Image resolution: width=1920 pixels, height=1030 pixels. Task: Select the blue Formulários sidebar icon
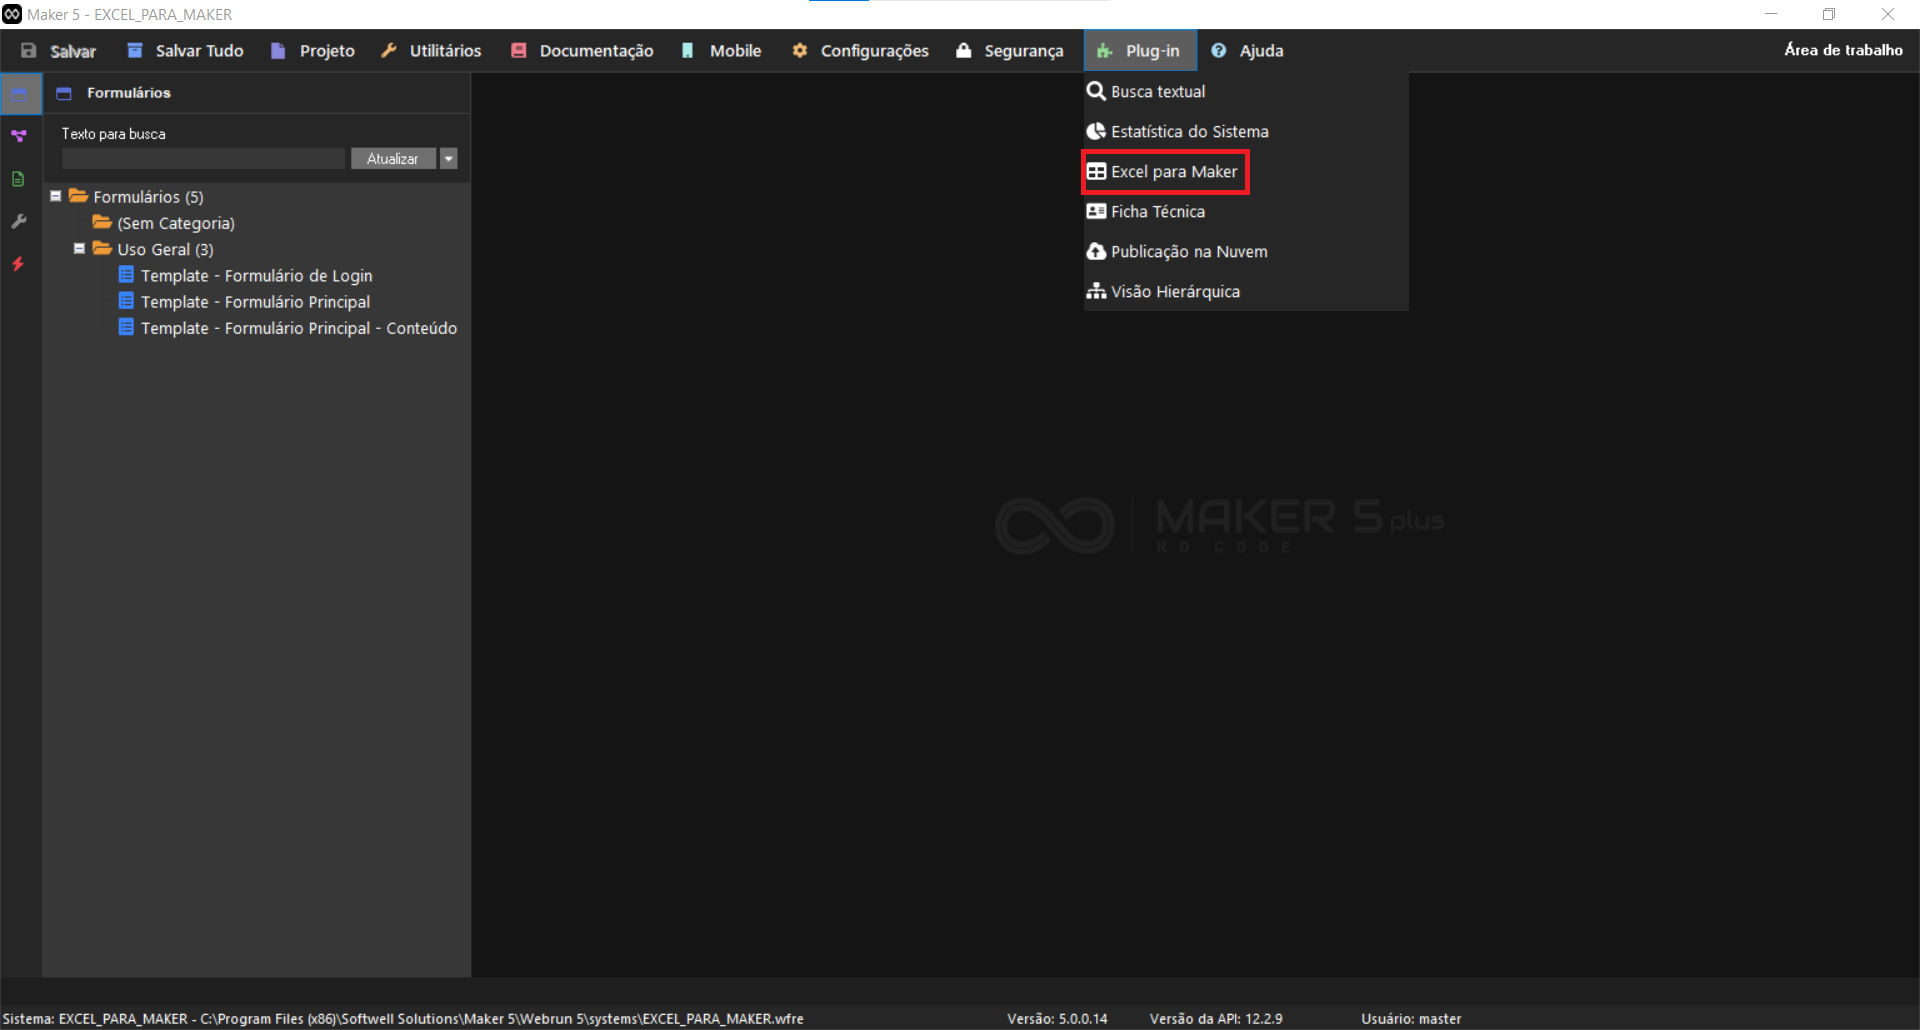[x=20, y=94]
